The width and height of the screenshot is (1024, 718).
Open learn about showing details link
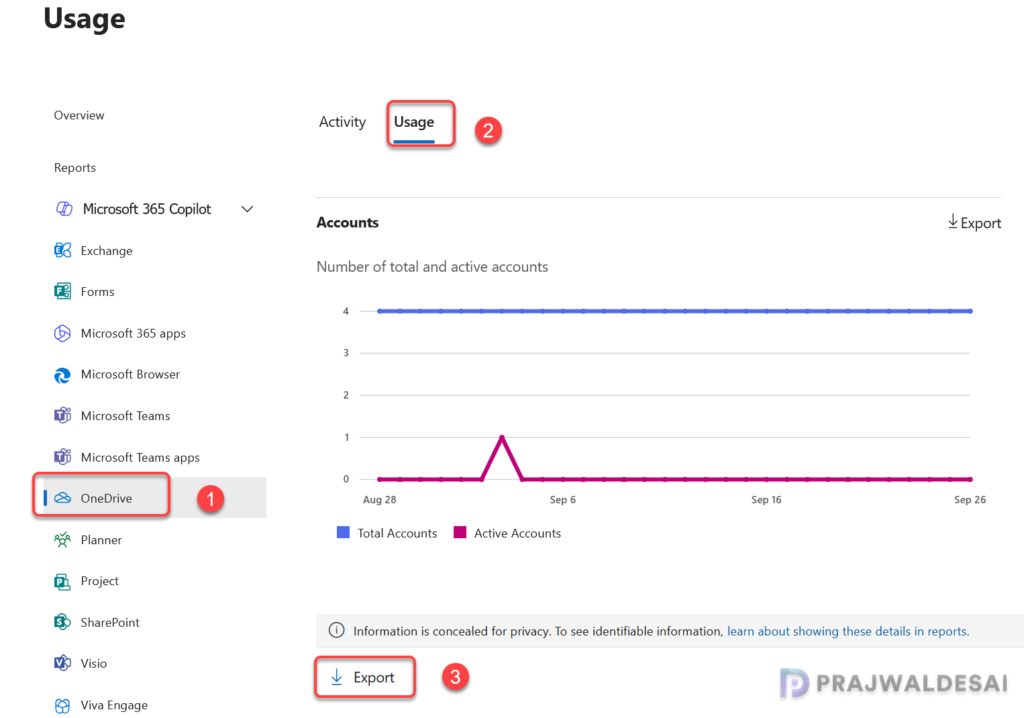(848, 631)
